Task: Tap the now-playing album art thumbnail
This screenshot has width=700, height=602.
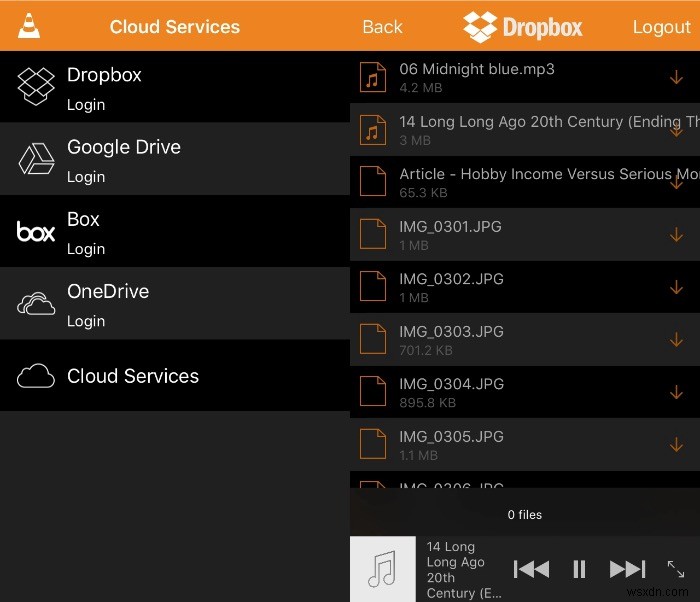Action: [383, 569]
